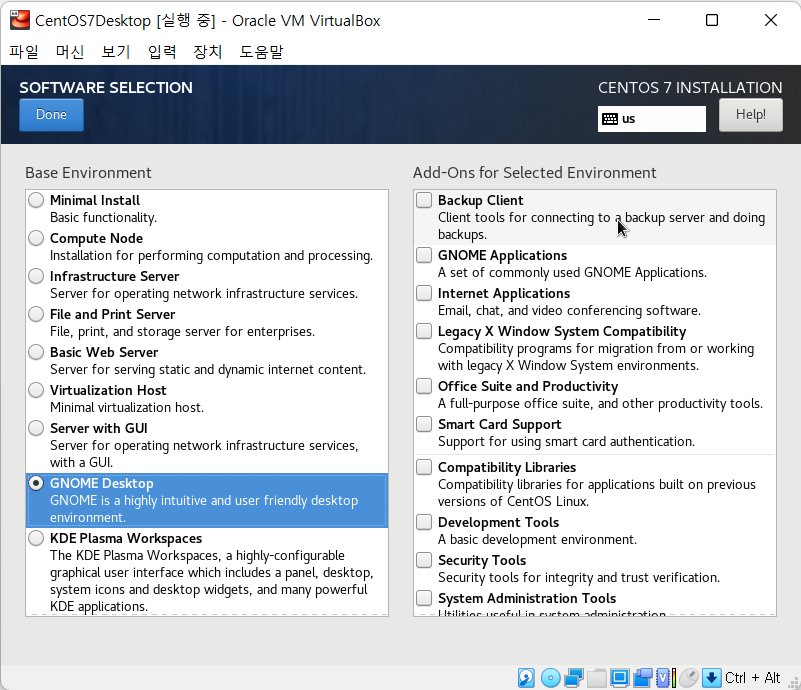
Task: Select the GNOME Desktop radio button
Action: coord(36,483)
